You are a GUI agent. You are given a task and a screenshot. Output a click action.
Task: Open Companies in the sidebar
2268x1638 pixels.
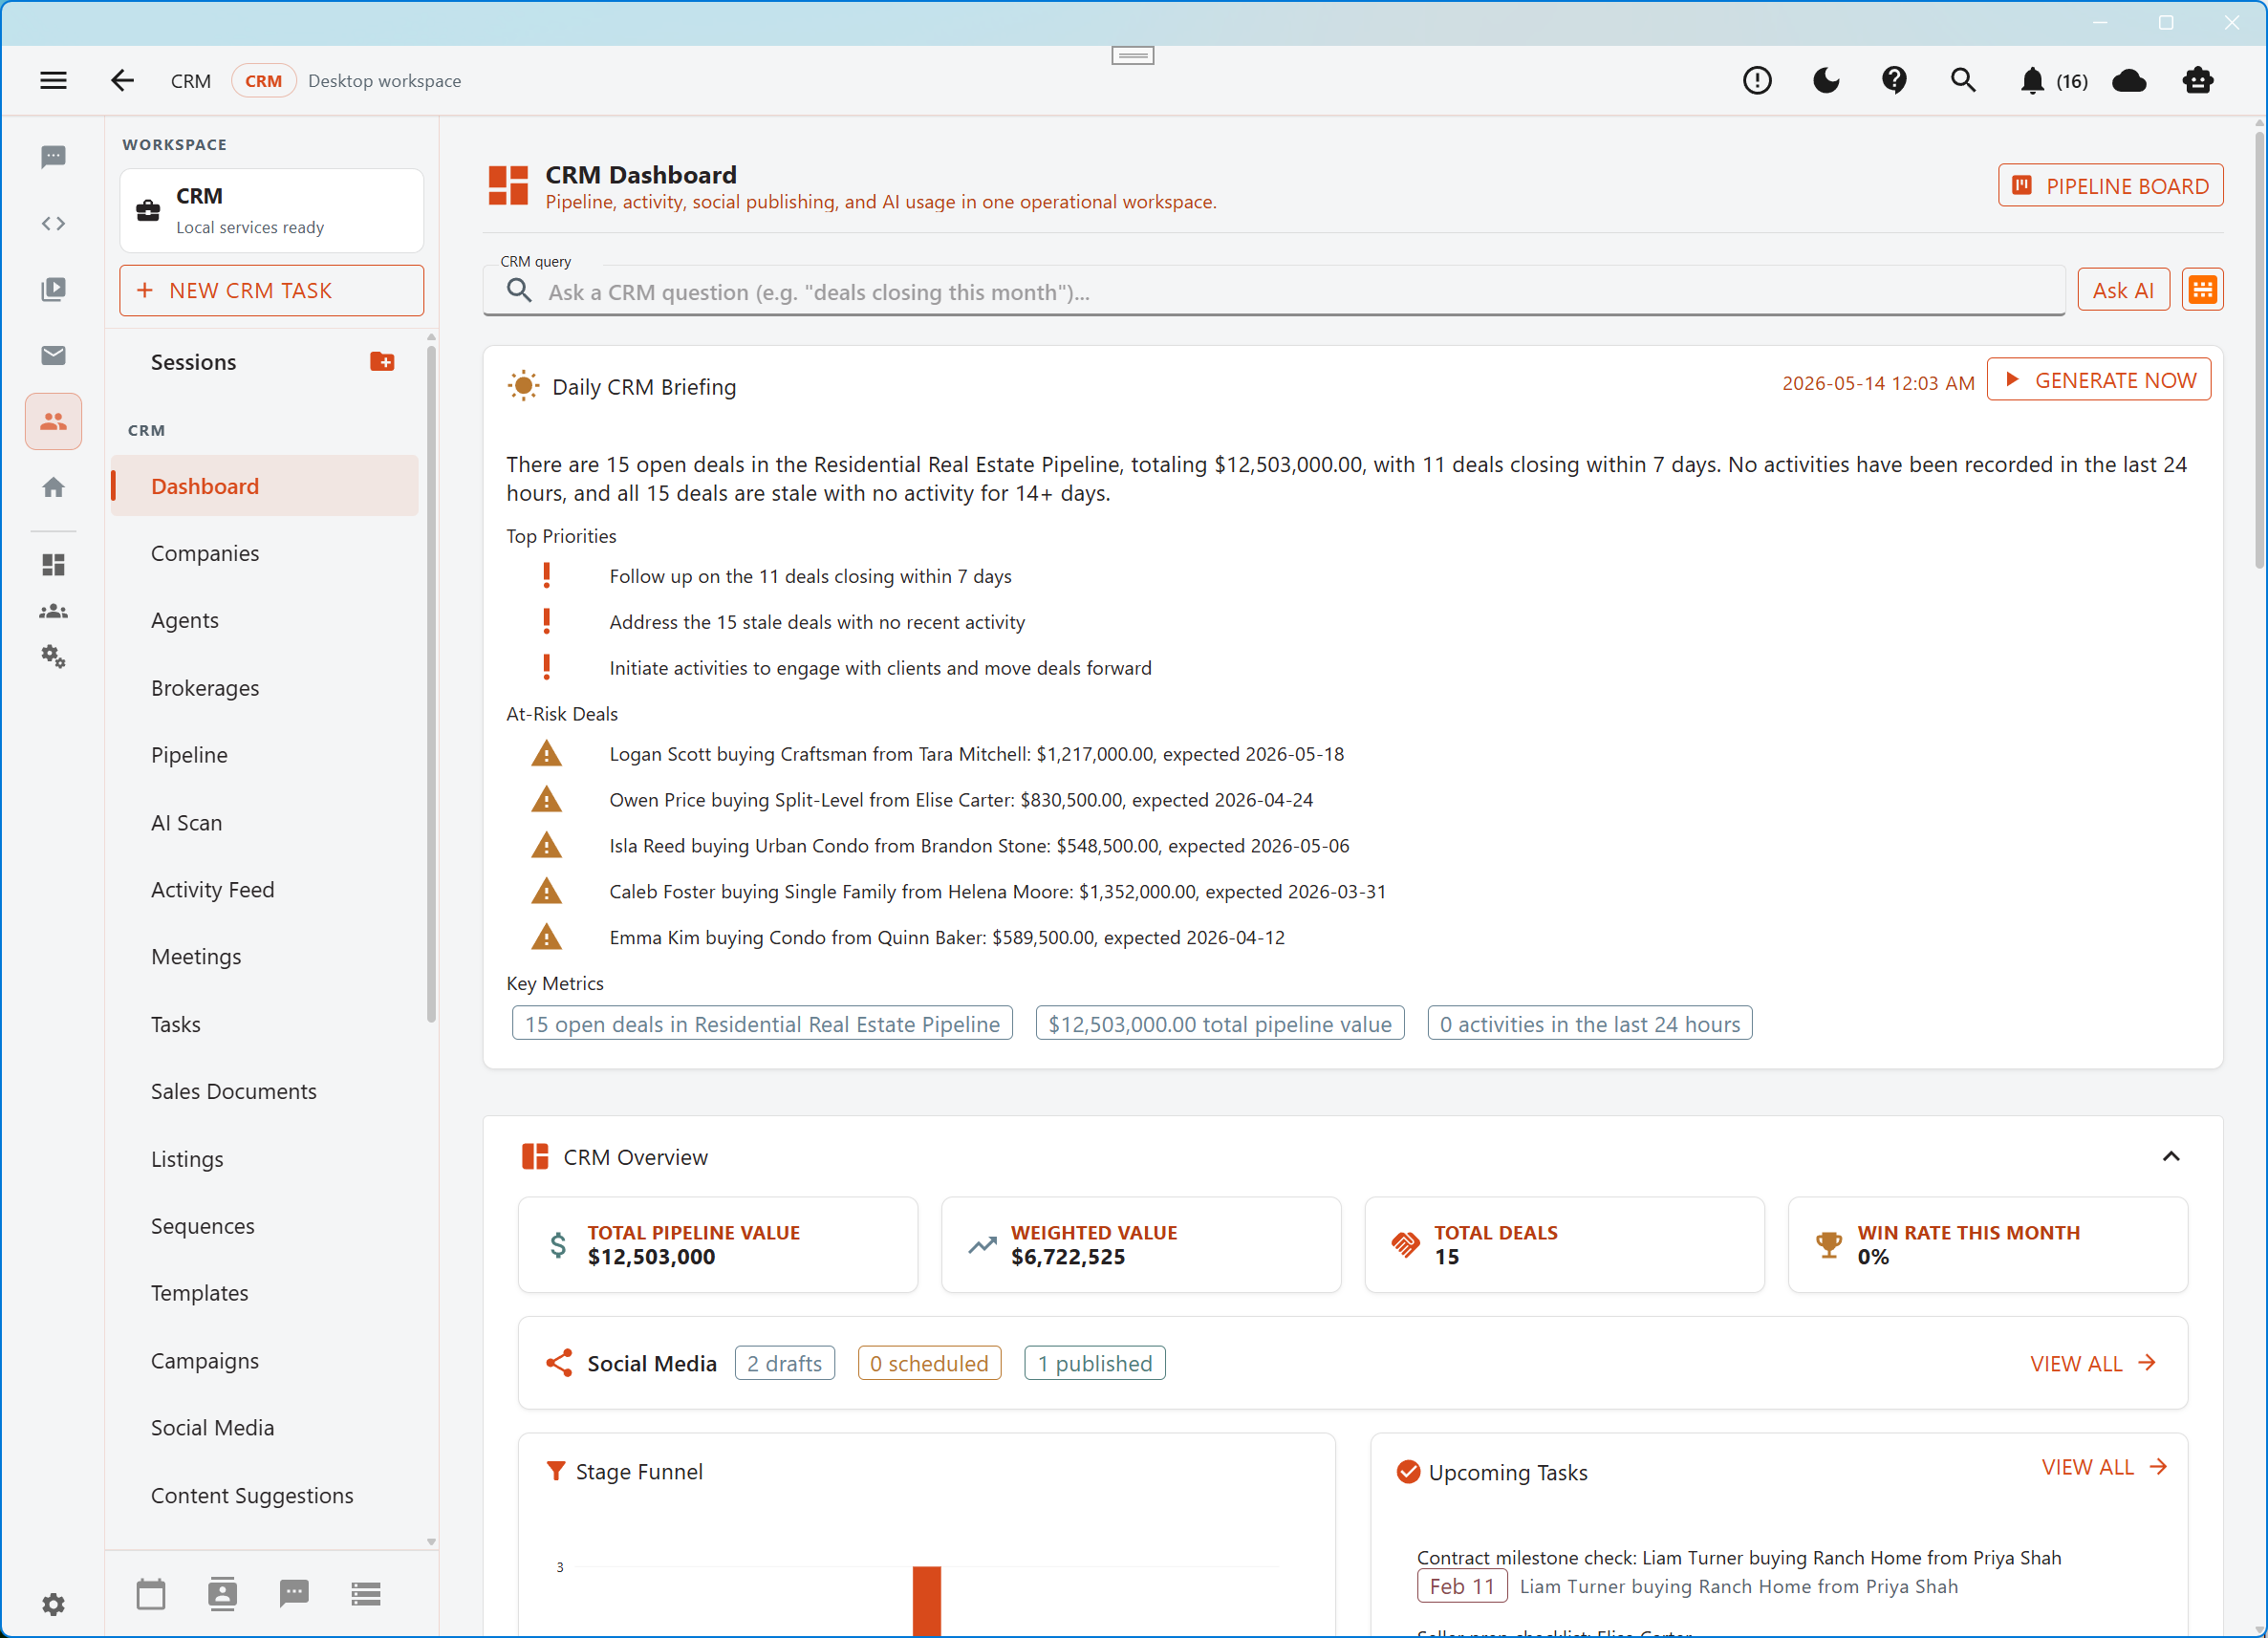coord(265,553)
